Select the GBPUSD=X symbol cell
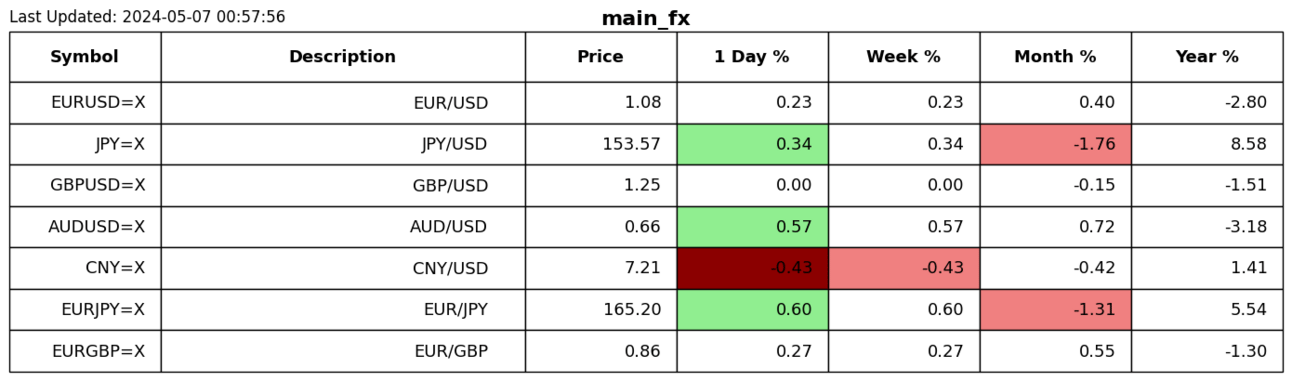Viewport: 1292px width, 381px height. tap(85, 186)
